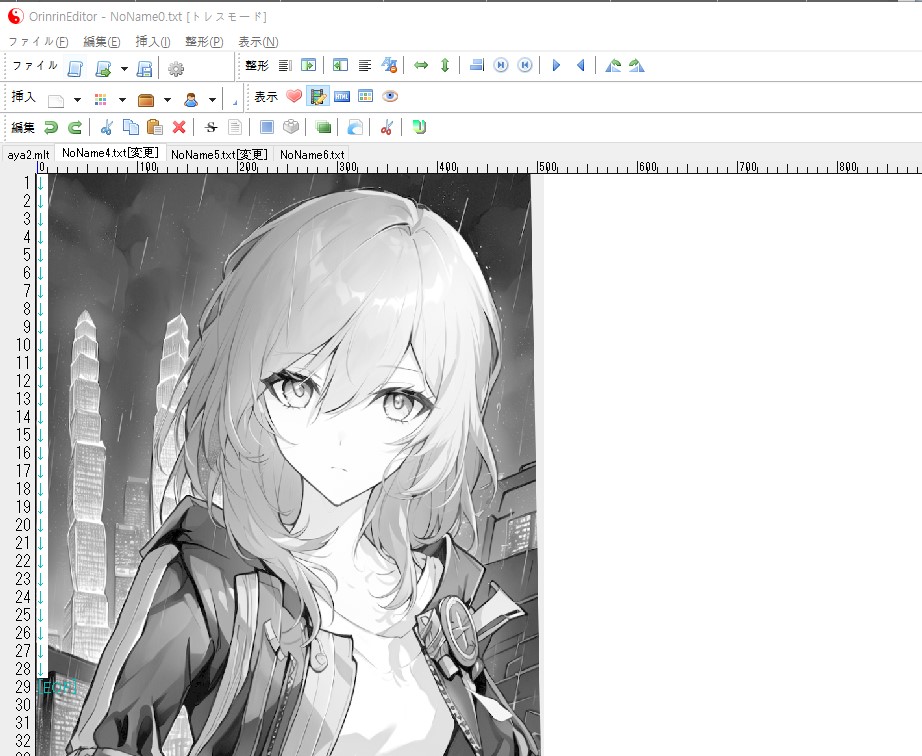Screen dimensions: 922x756
Task: Toggle the film-strip trace mode button
Action: pyautogui.click(x=318, y=97)
